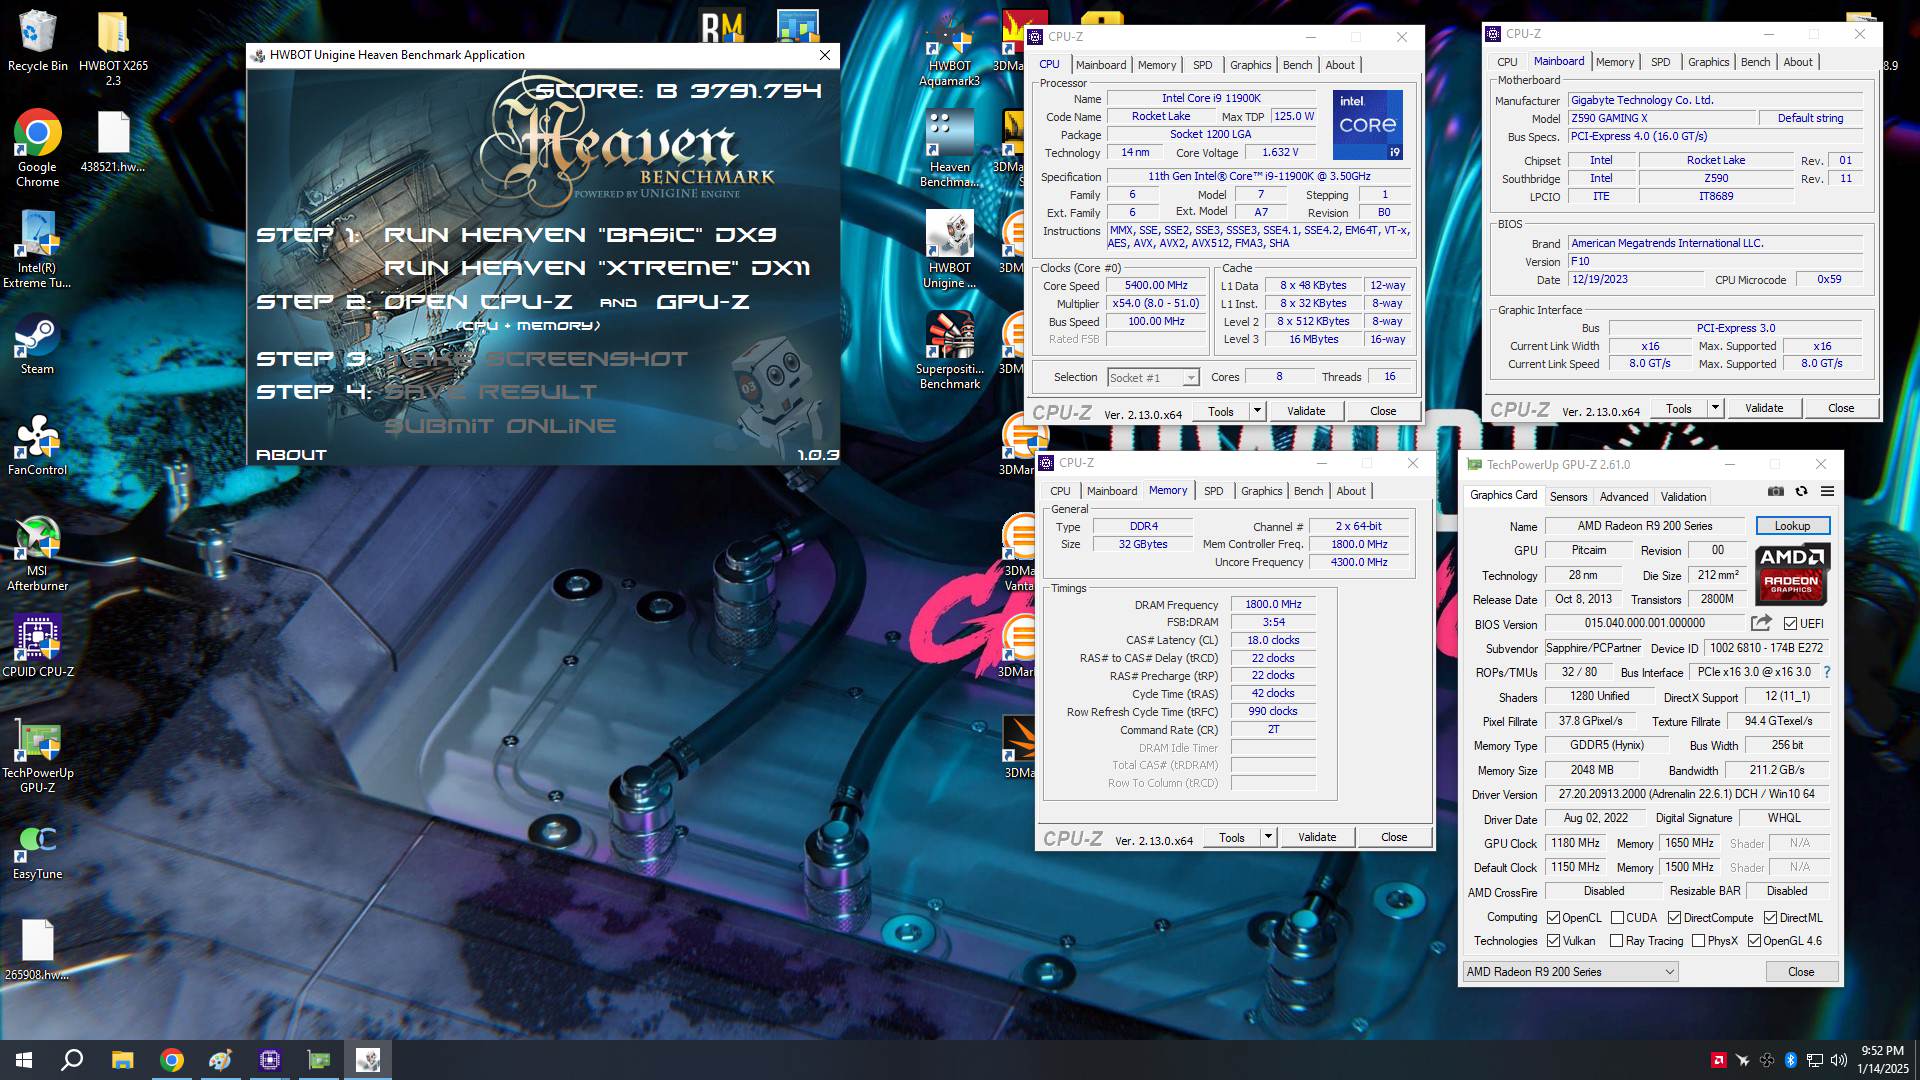Expand the Socket #1 selection dropdown in CPU-Z
Screen dimensions: 1920x1080
point(1190,378)
